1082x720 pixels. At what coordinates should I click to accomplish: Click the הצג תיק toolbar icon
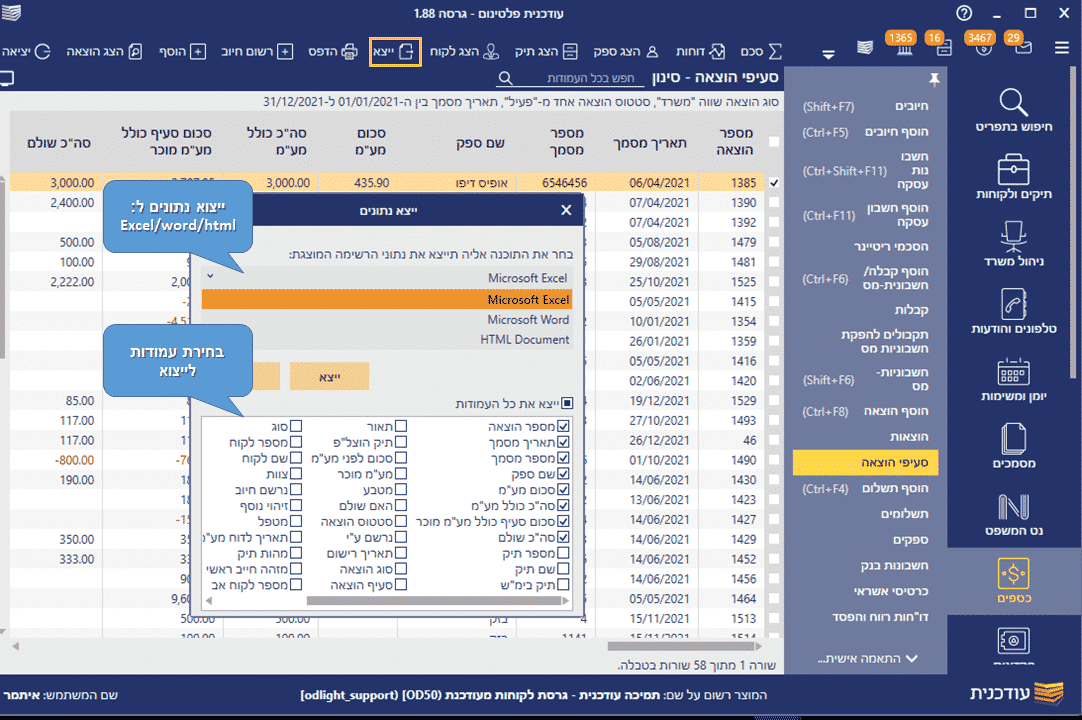click(x=546, y=52)
